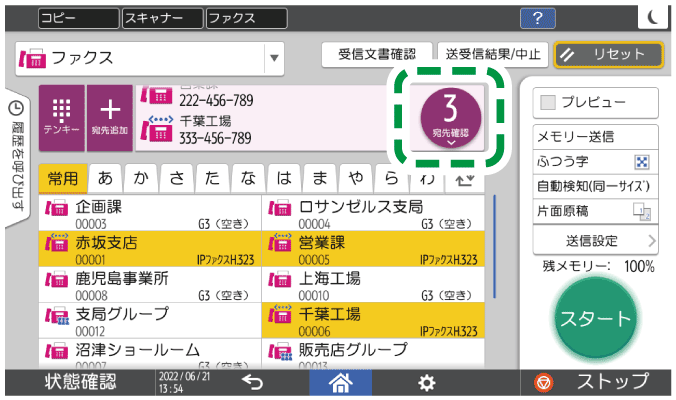
Task: Select 鹿児島事業所 destination
Action: [x=150, y=284]
